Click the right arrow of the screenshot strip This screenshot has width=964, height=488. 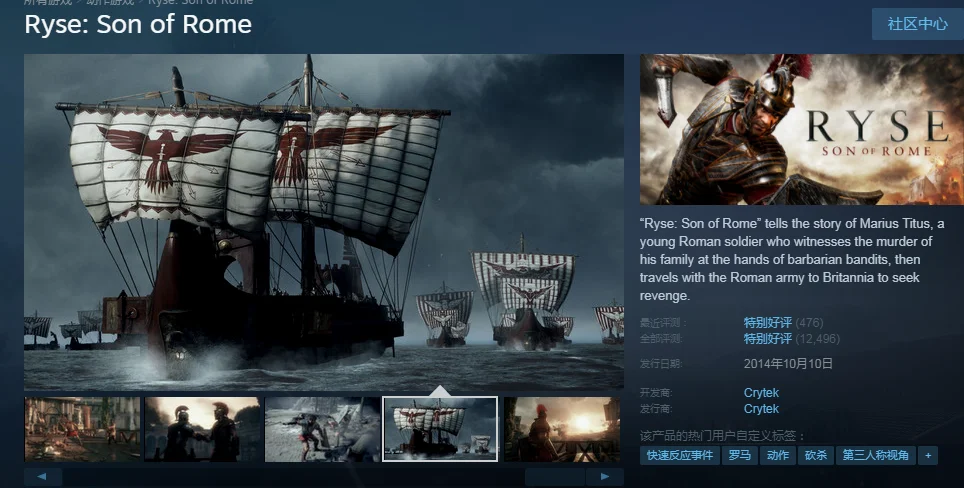click(605, 477)
